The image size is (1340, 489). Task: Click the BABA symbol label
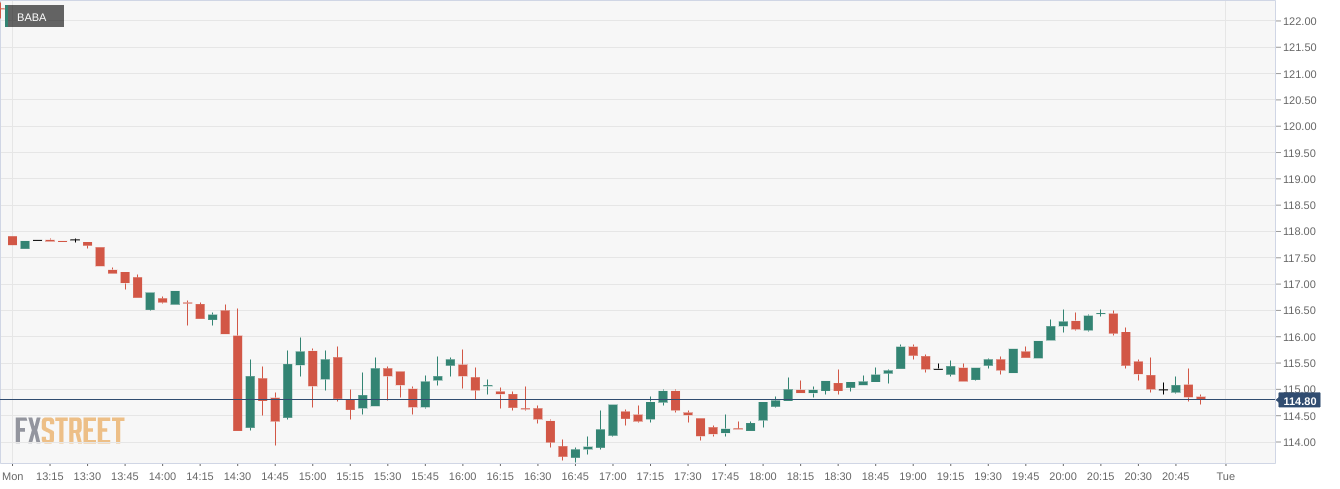point(32,17)
